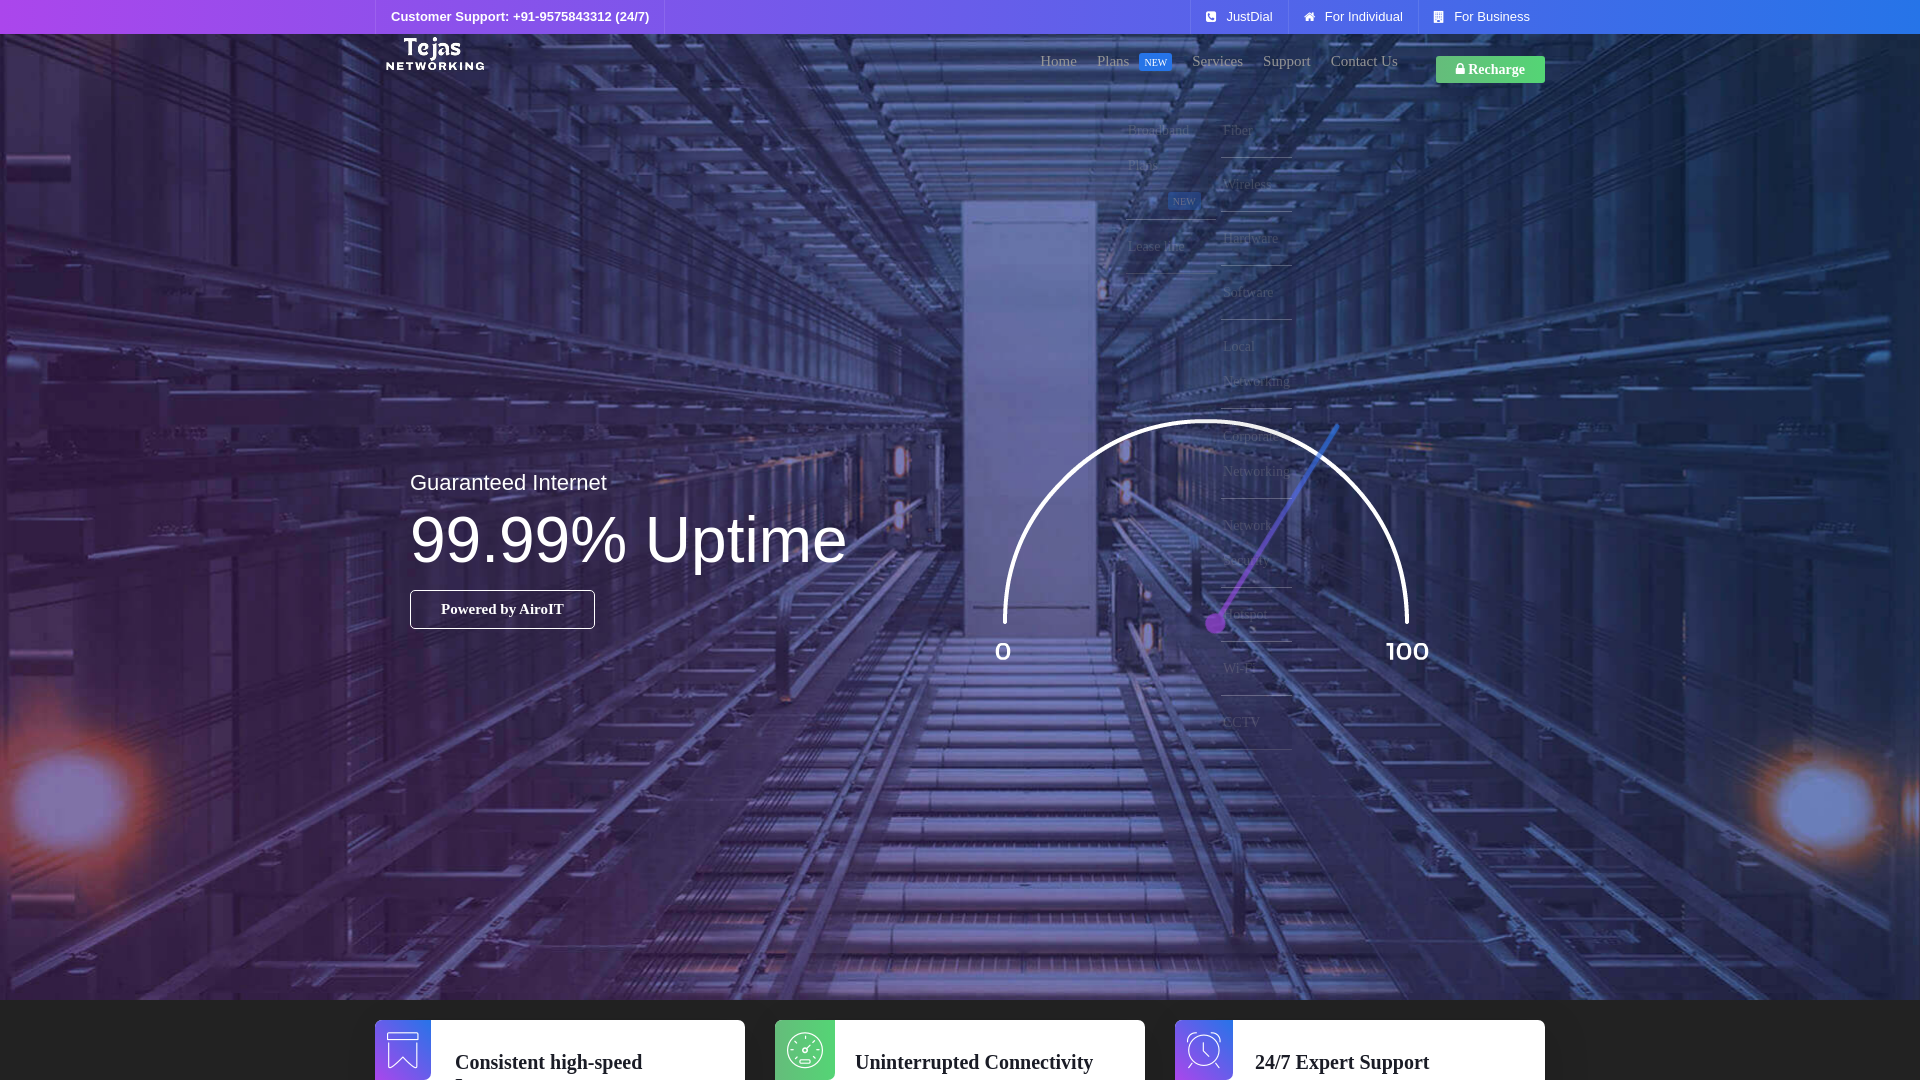Viewport: 1920px width, 1080px height.
Task: Click the Customer Support phone number
Action: 520,17
